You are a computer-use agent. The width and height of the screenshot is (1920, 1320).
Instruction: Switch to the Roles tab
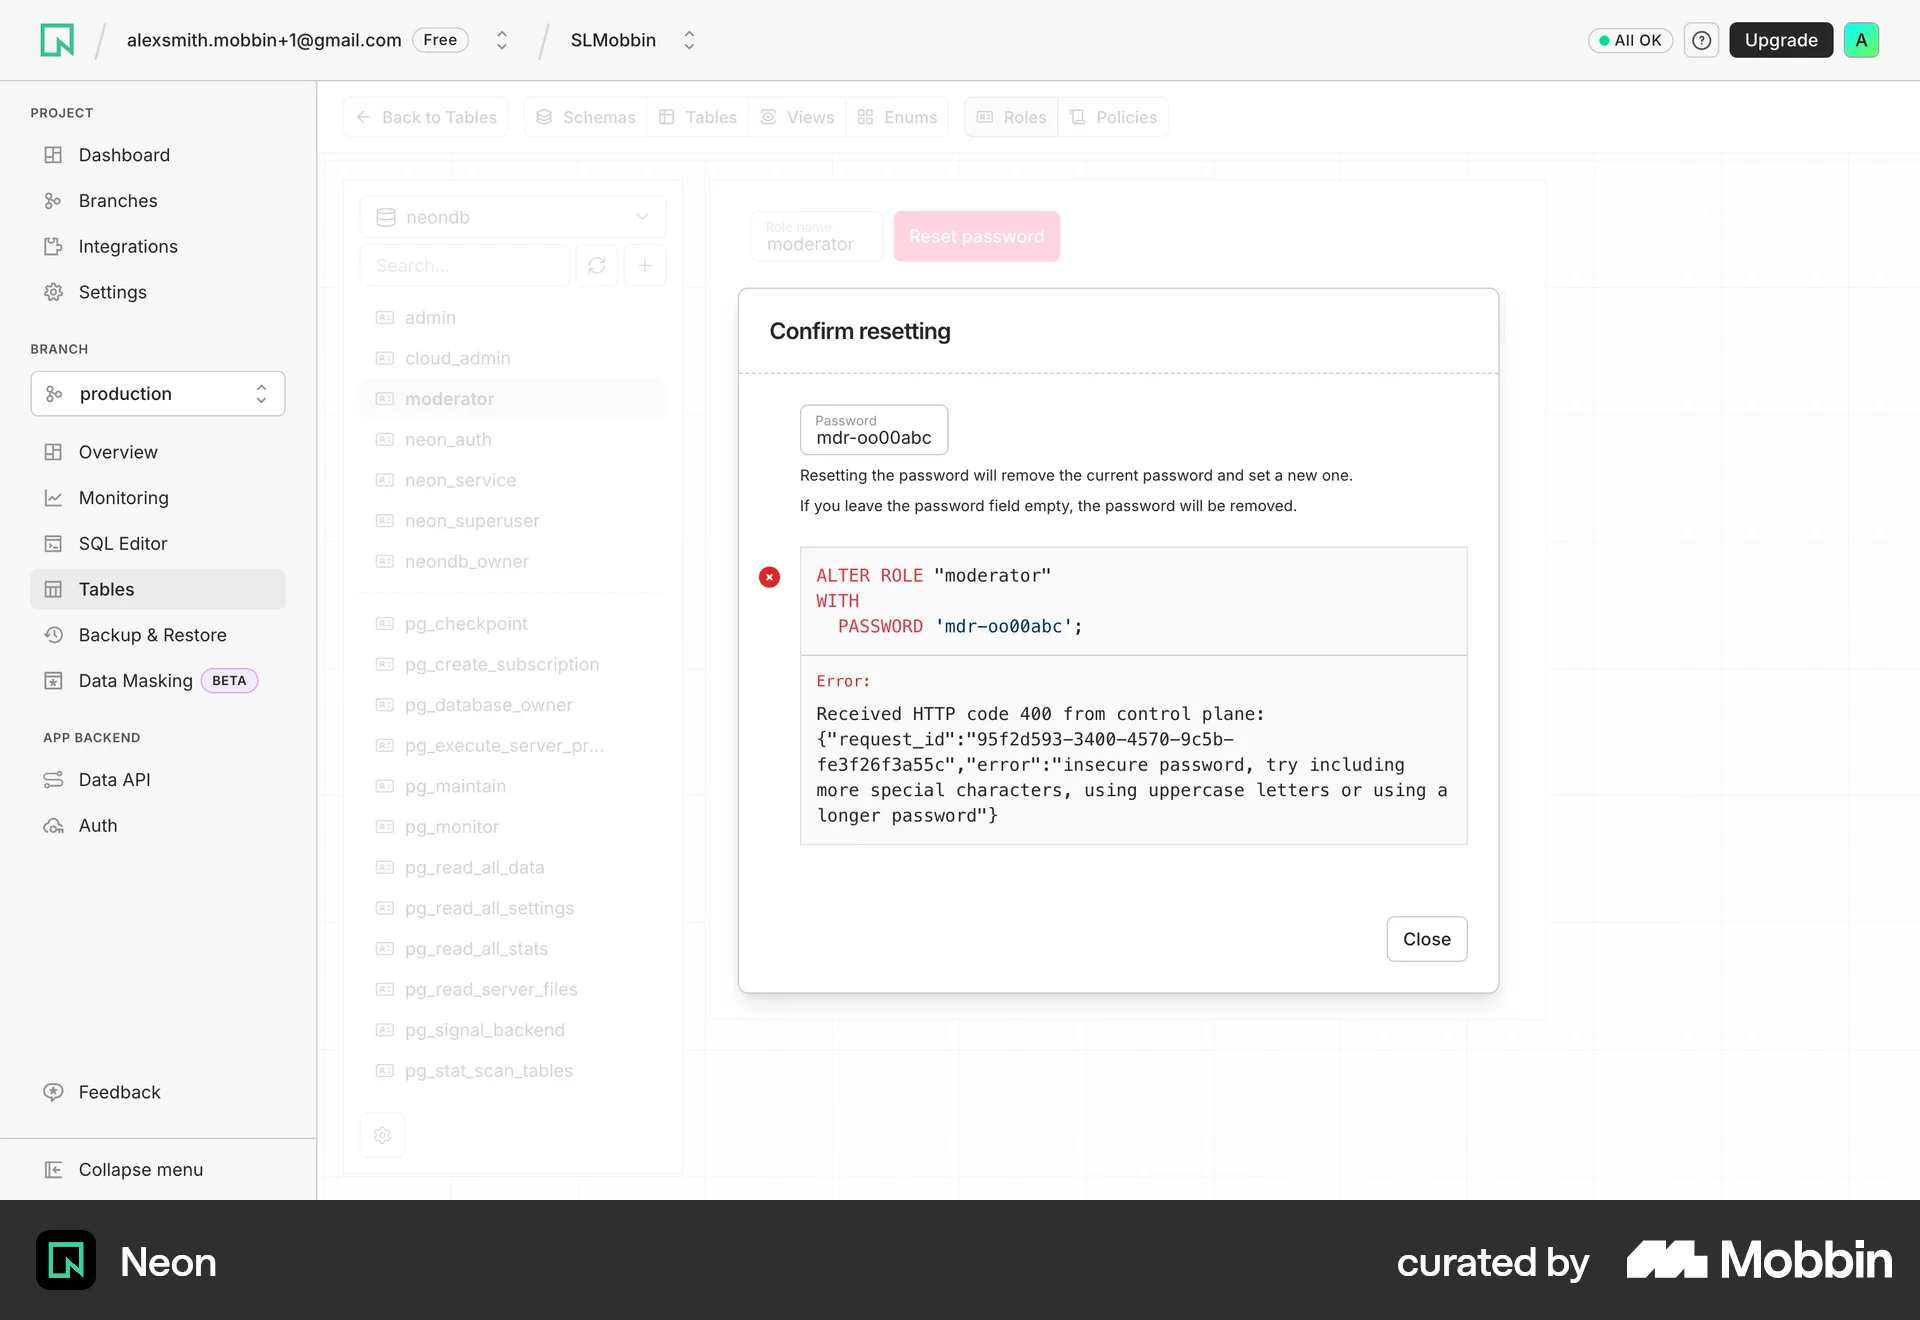1012,117
